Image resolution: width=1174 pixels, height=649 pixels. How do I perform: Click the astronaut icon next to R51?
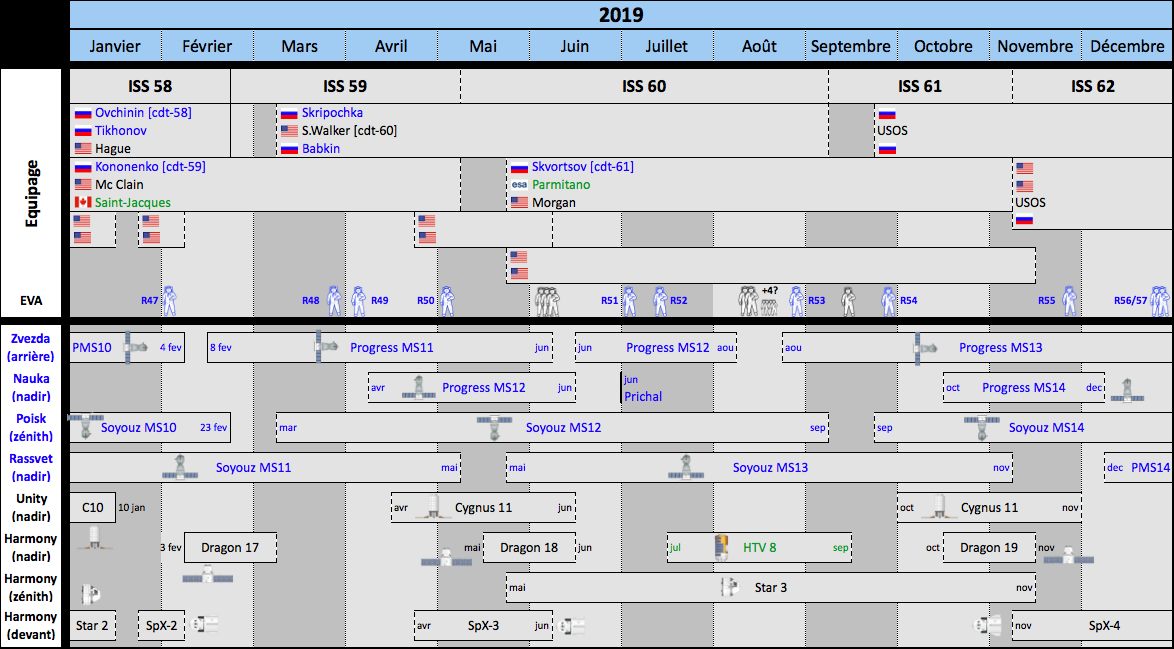click(x=630, y=301)
